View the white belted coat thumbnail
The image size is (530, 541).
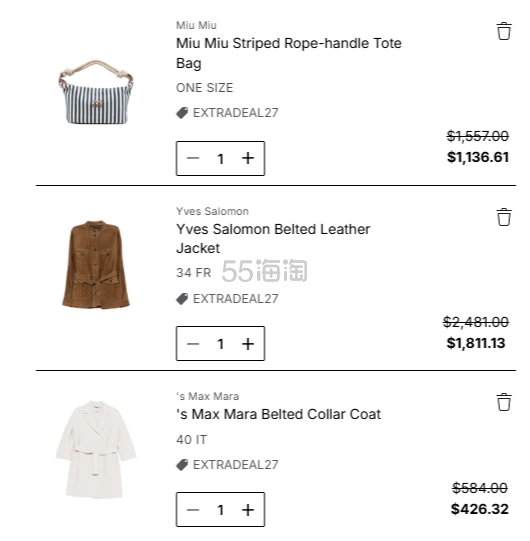tap(96, 449)
